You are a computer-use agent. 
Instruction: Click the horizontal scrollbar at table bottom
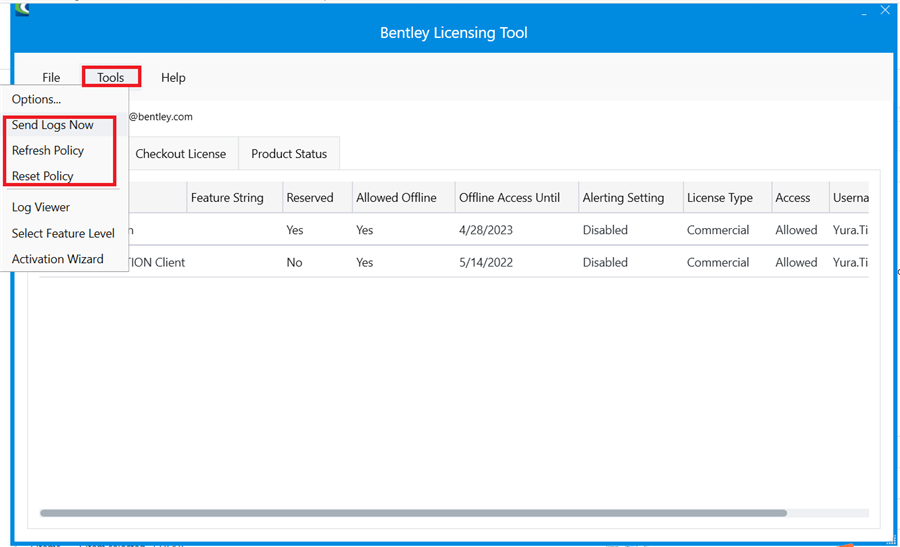(412, 513)
